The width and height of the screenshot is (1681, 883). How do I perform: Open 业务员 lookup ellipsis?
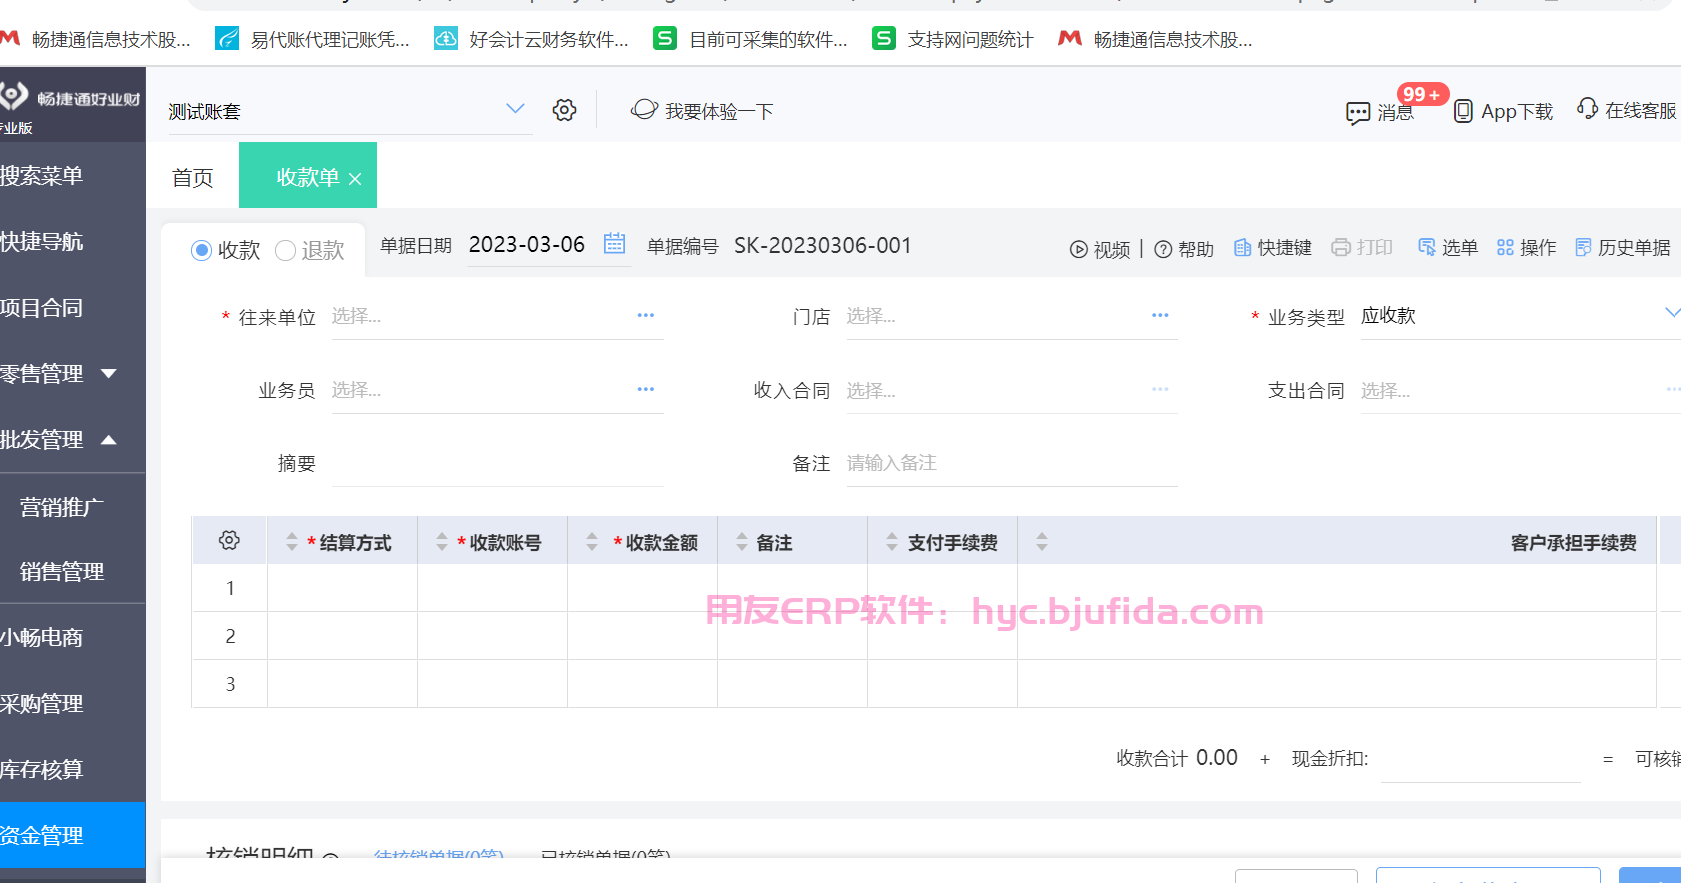(646, 389)
